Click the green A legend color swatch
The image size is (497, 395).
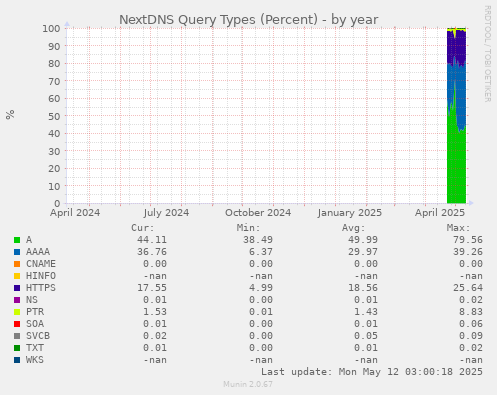tap(17, 240)
